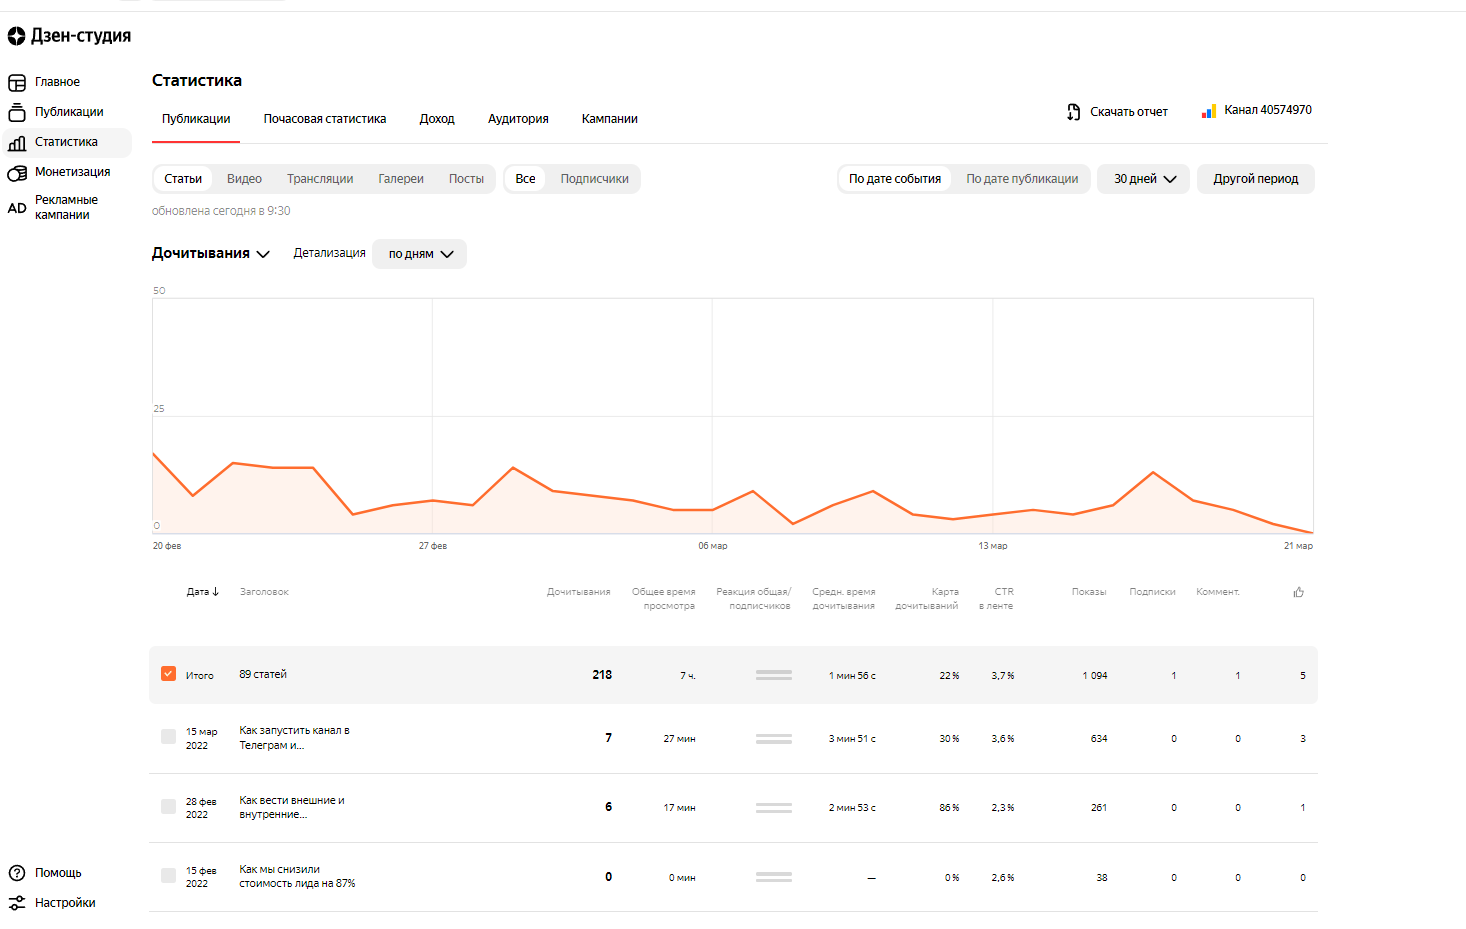1466x929 pixels.
Task: Open Помощь help icon
Action: (17, 873)
